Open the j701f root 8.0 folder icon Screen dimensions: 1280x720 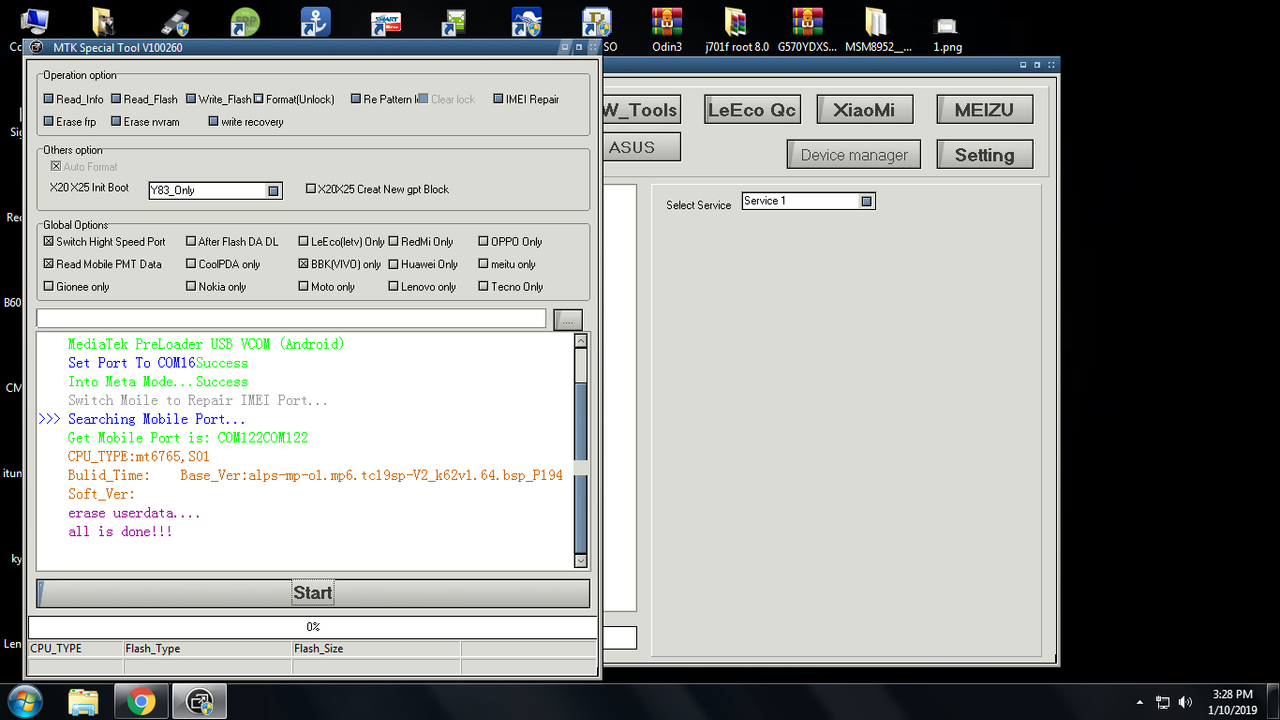[x=737, y=24]
